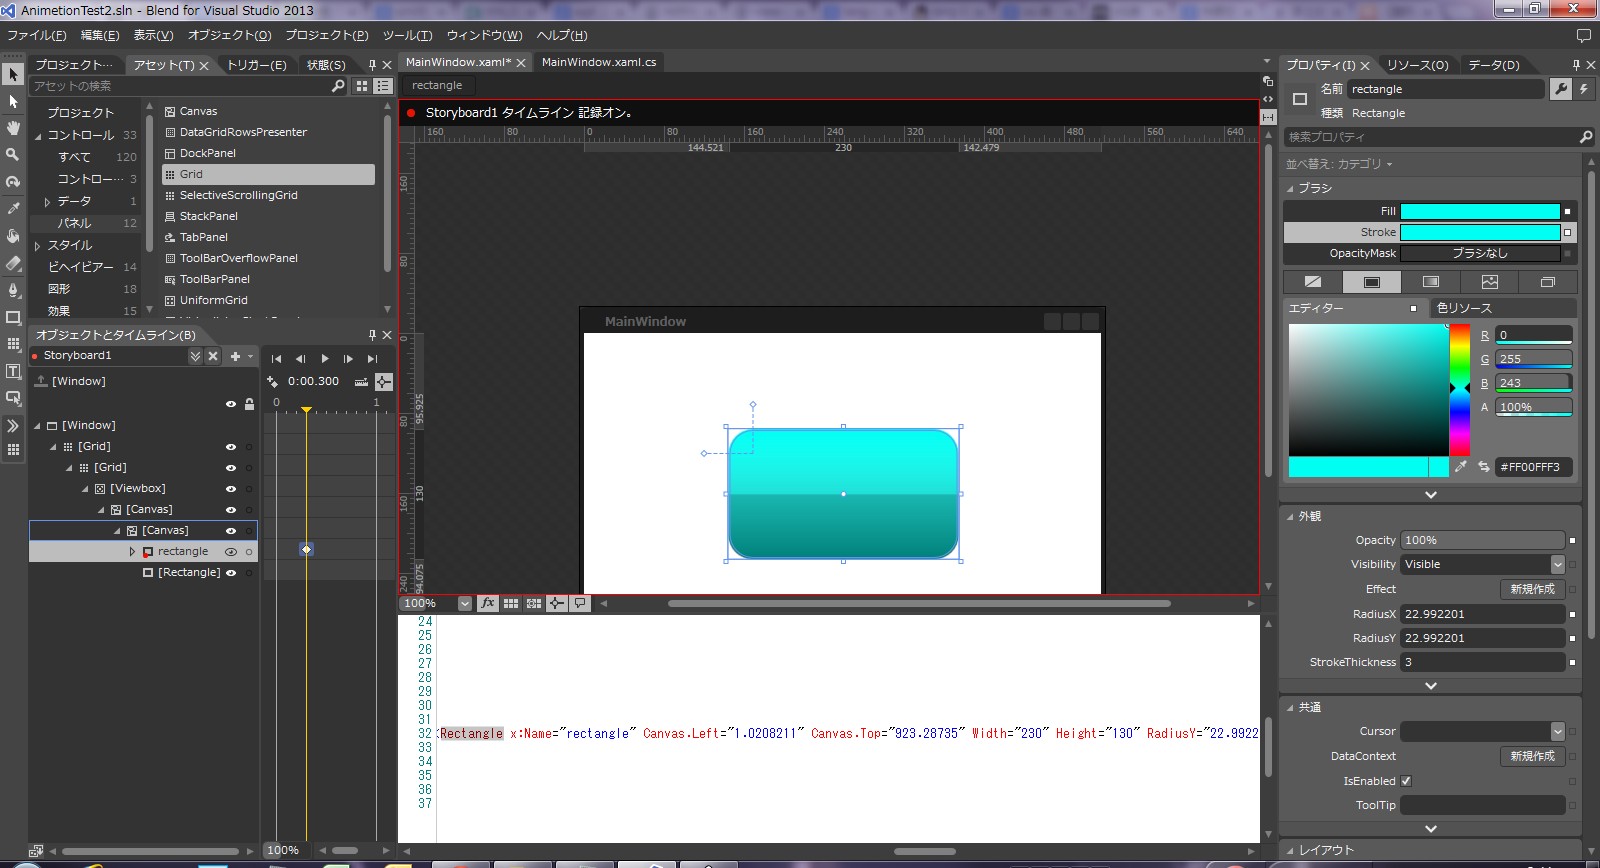The width and height of the screenshot is (1600, 868).
Task: Choose the gradient brush icon
Action: click(x=1430, y=282)
